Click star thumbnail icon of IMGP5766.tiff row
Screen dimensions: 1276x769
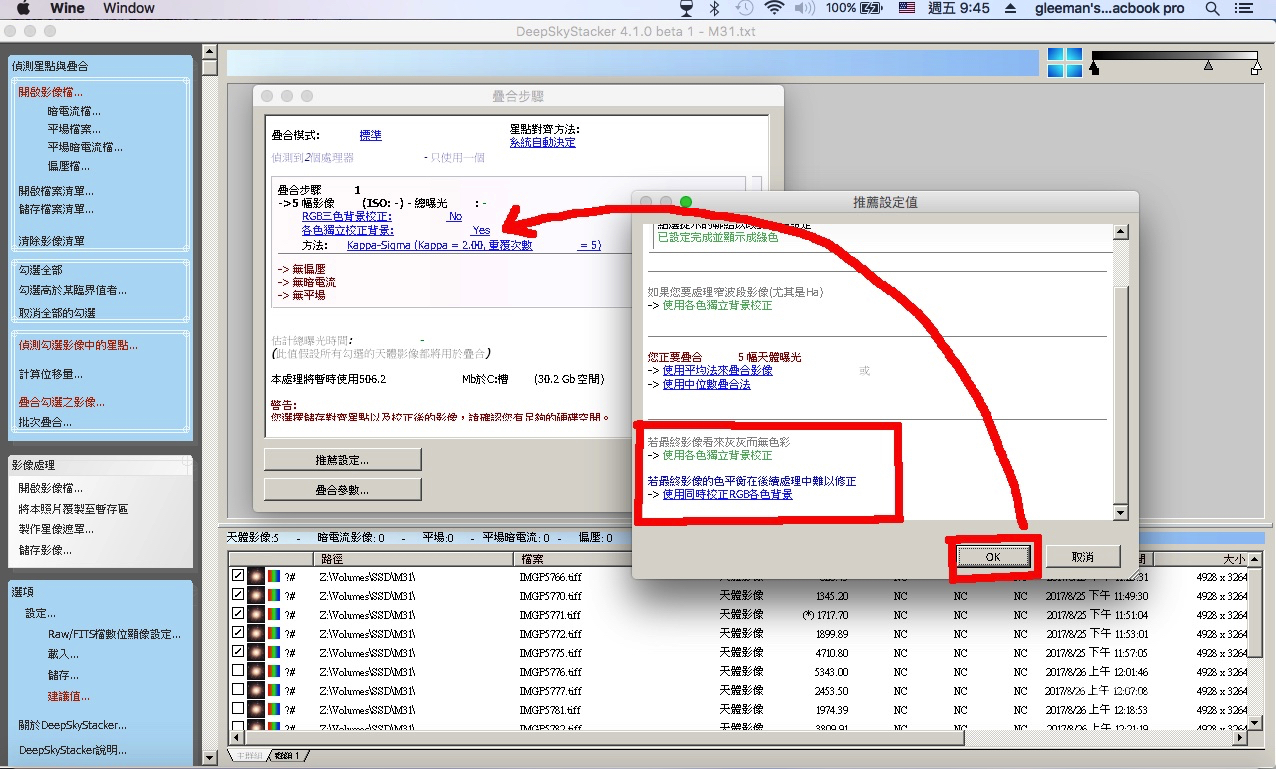point(255,577)
